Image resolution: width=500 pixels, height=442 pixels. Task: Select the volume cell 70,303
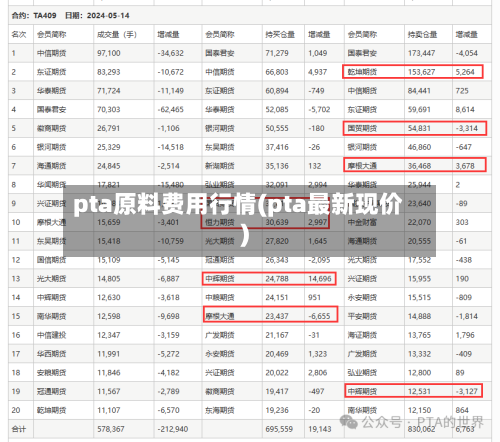[x=109, y=109]
